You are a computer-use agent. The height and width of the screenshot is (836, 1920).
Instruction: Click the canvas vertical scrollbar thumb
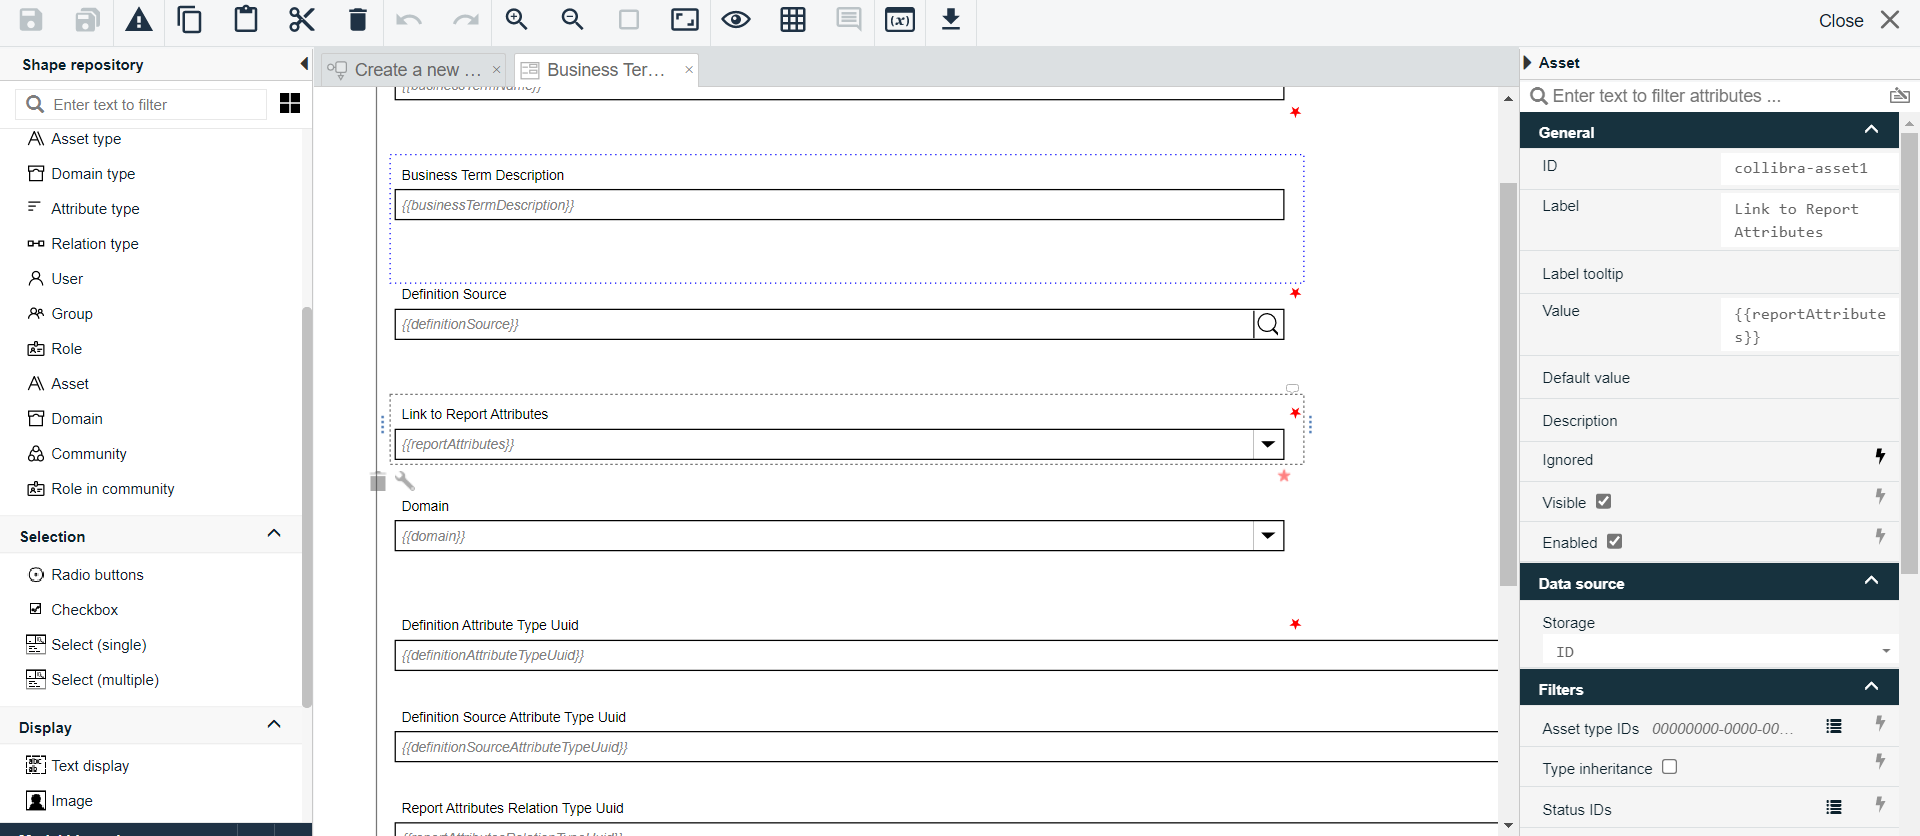(1508, 385)
